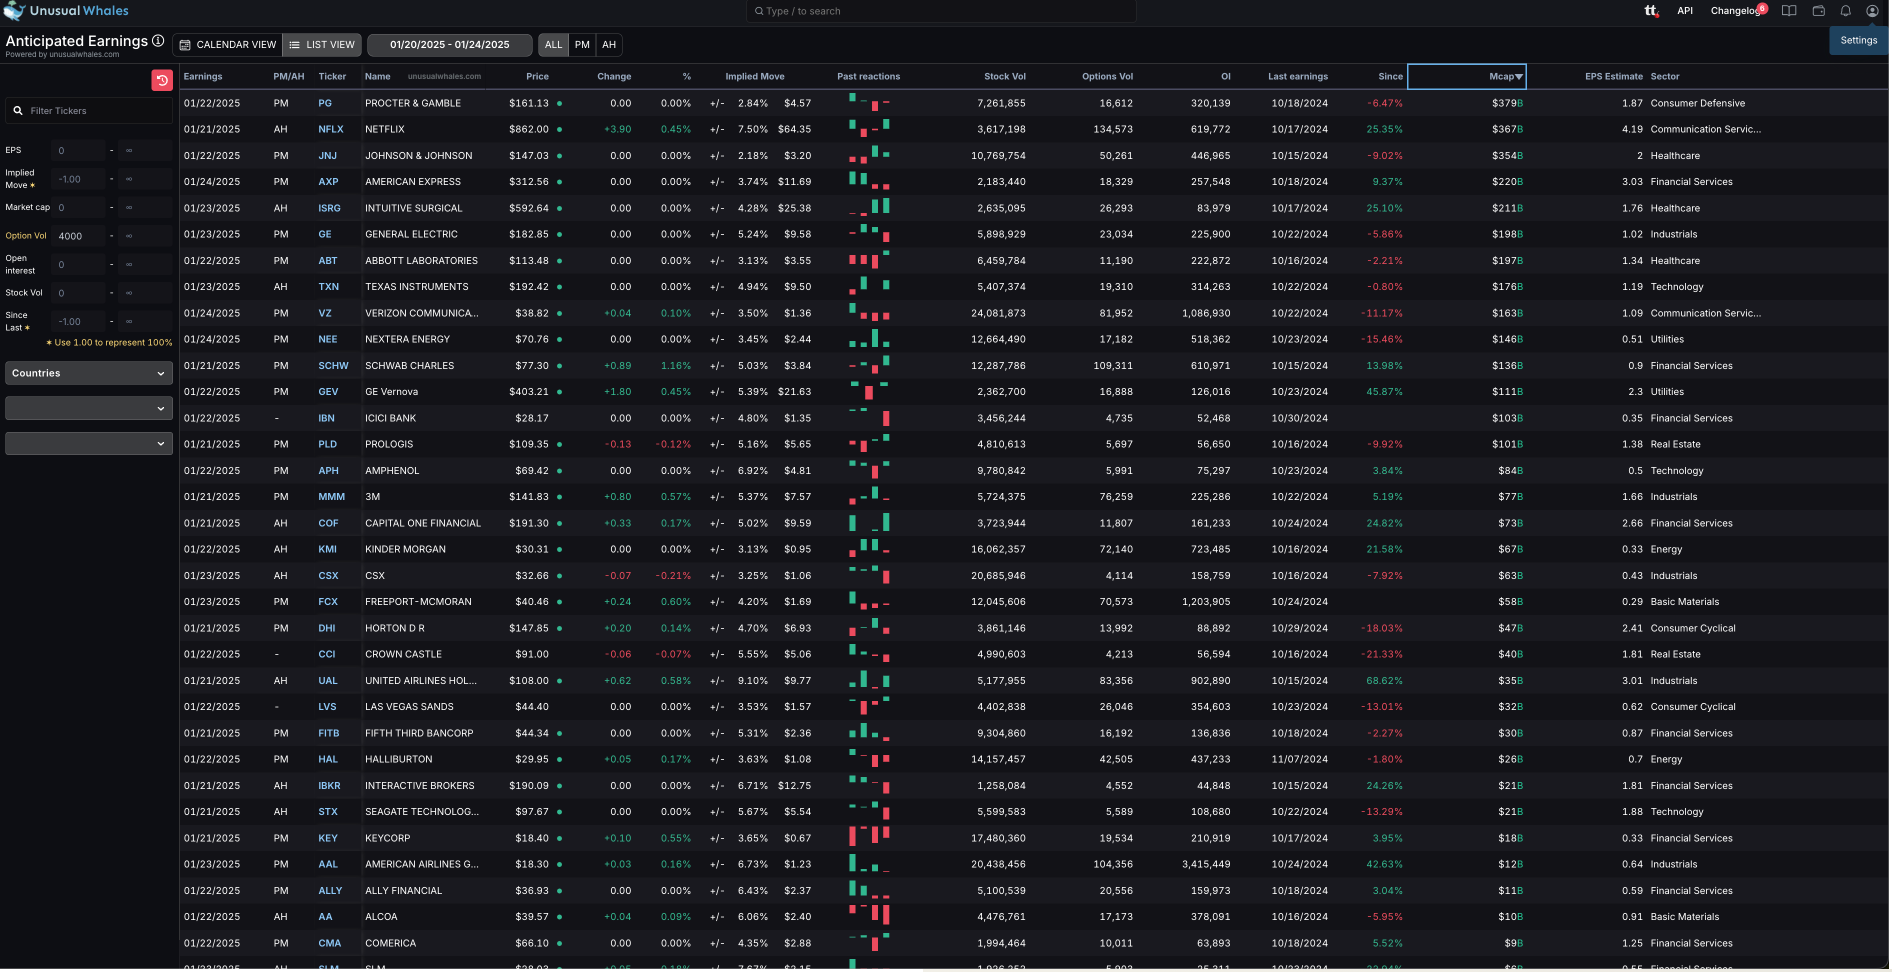
Task: Click the $367B Mcap value for Netflix
Action: [x=1507, y=130]
